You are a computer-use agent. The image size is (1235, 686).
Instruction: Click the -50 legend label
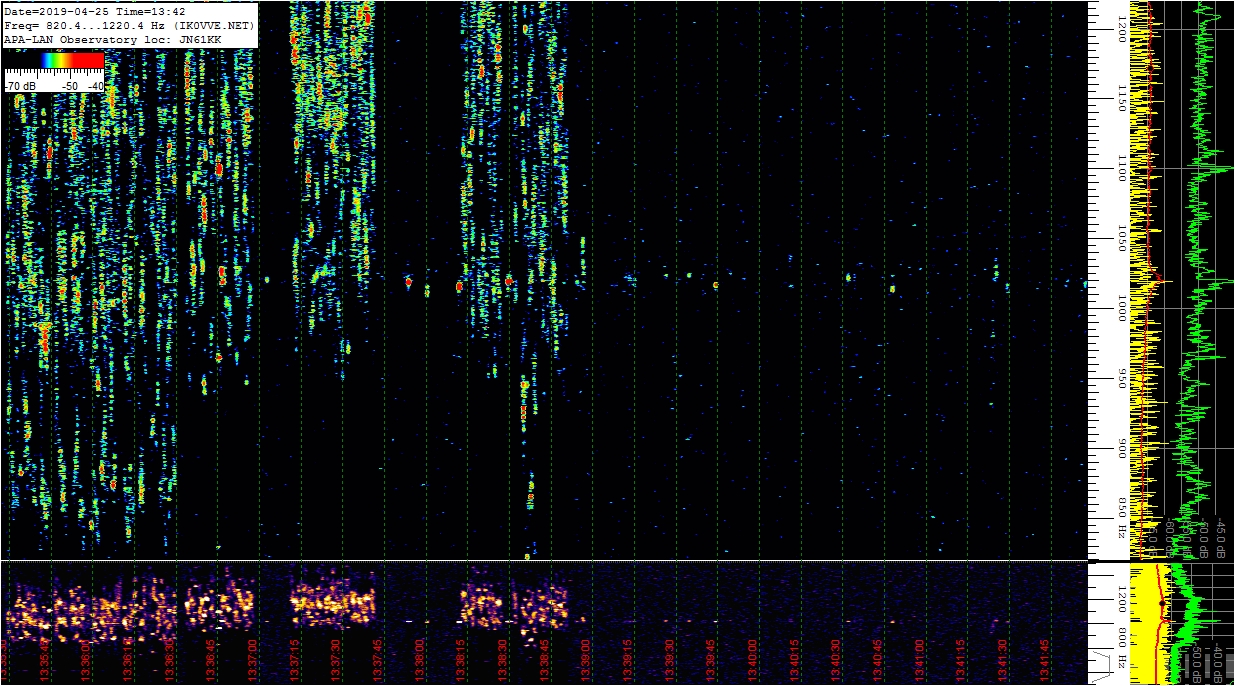(71, 87)
